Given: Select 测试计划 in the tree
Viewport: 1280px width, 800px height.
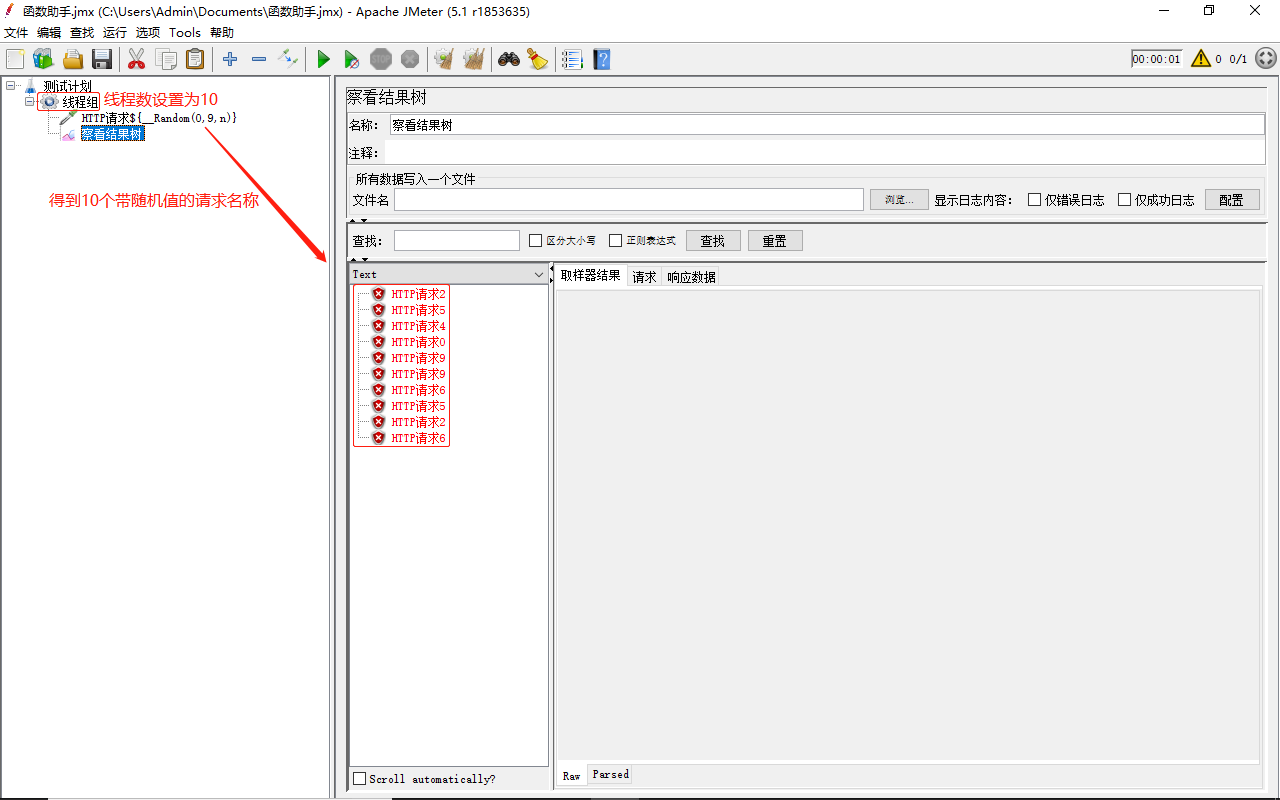Looking at the screenshot, I should click(67, 86).
